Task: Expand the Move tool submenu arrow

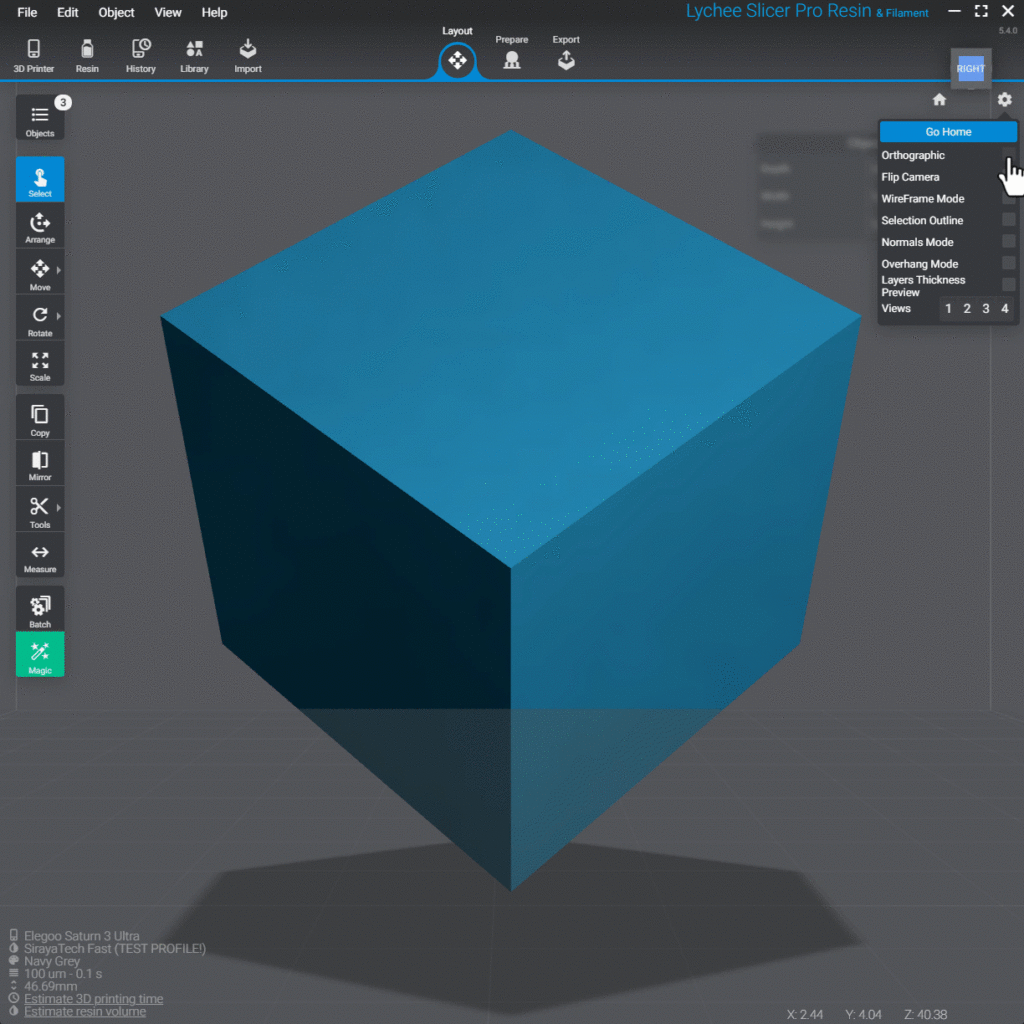Action: point(59,270)
